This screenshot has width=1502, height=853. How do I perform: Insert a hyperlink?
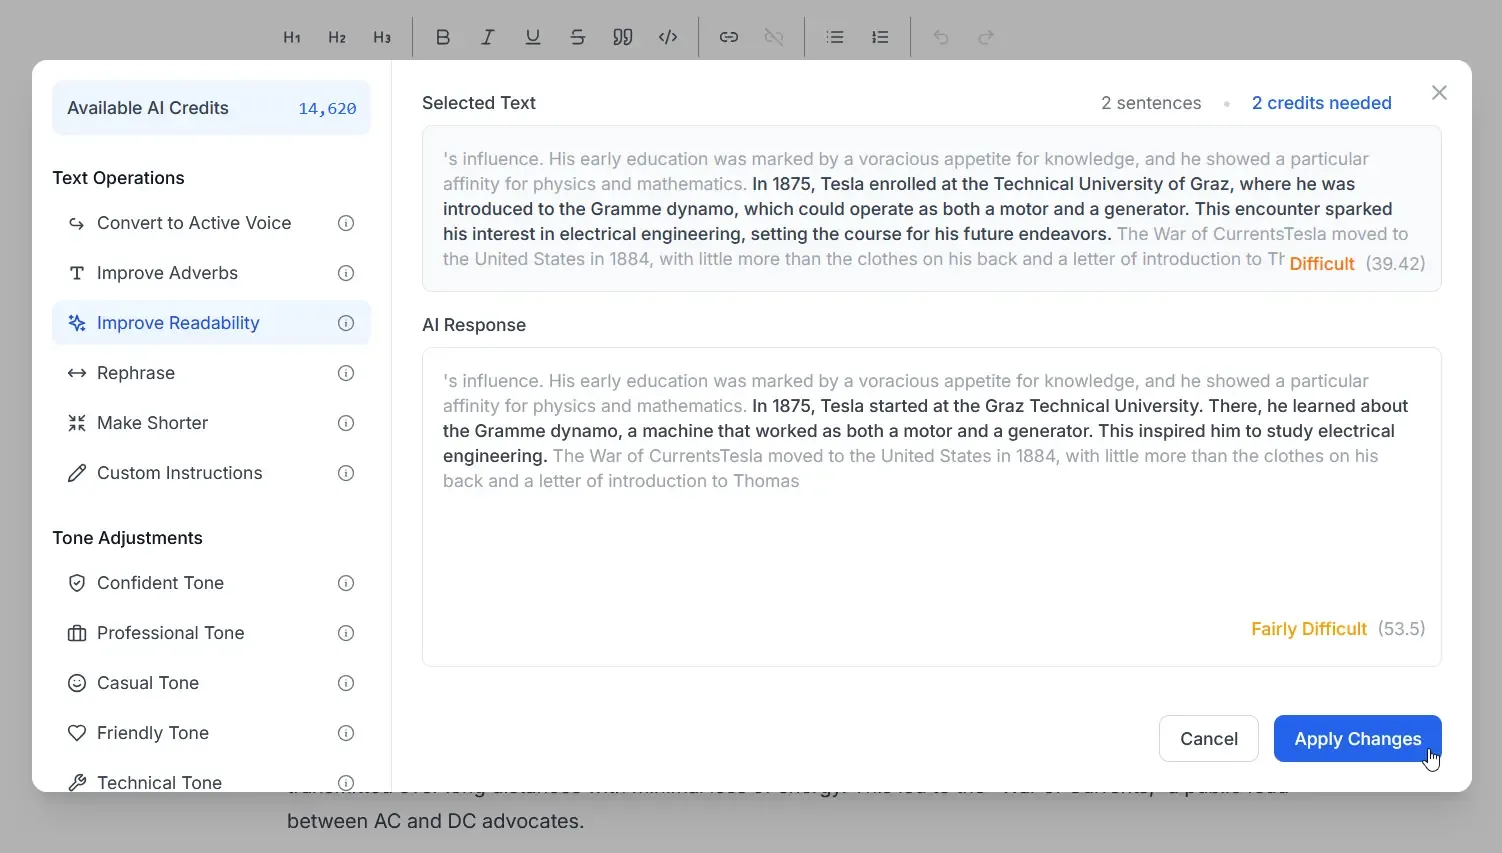(729, 37)
